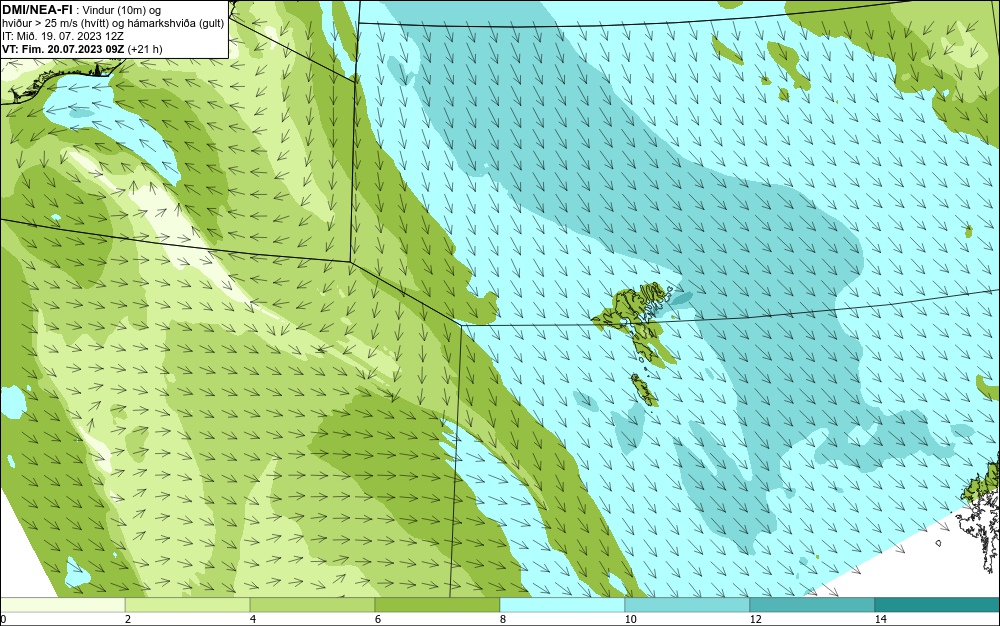
Task: Click the legend label '12'
Action: point(756,620)
